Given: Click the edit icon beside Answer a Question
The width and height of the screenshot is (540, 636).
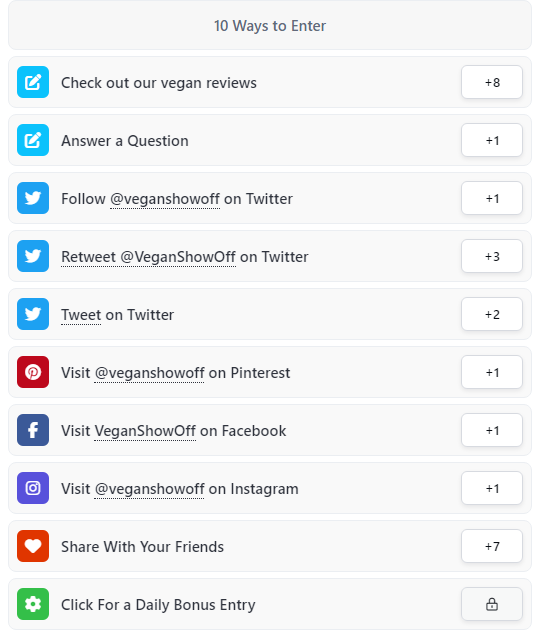Looking at the screenshot, I should pyautogui.click(x=33, y=140).
